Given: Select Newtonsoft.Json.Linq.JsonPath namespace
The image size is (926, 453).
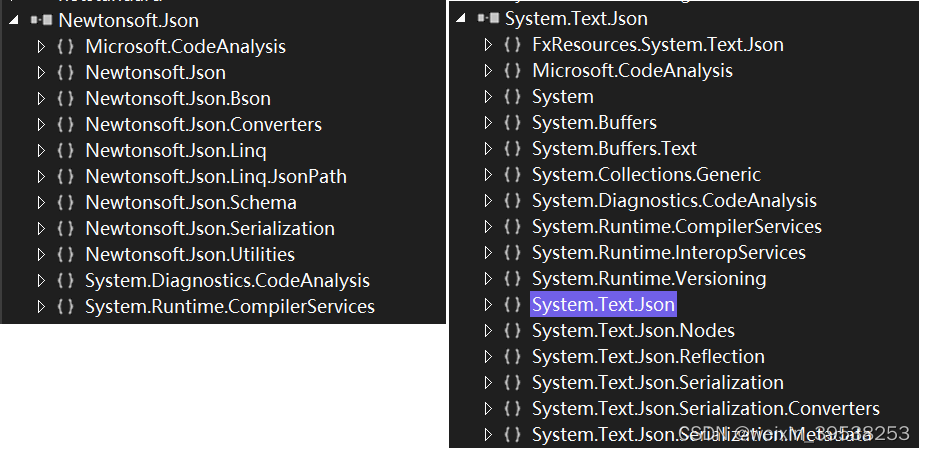Looking at the screenshot, I should click(216, 177).
